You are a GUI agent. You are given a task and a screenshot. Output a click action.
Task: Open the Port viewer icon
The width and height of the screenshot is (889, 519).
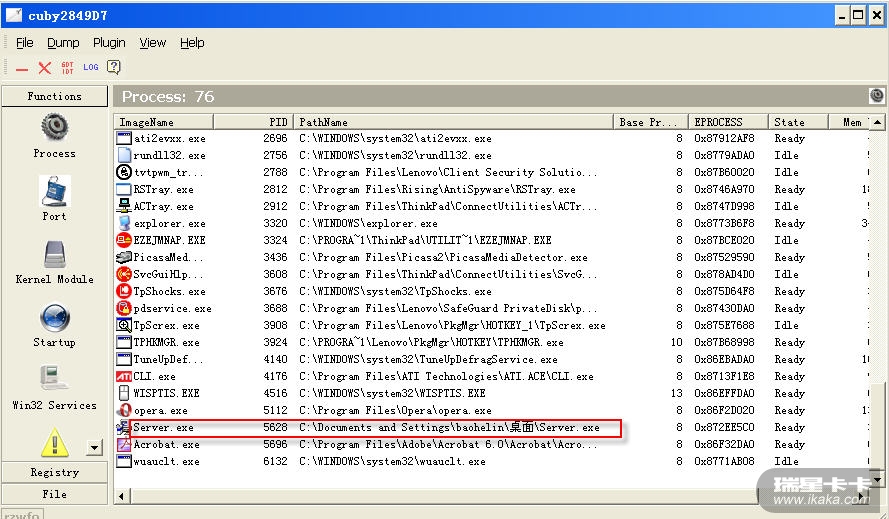tap(54, 191)
